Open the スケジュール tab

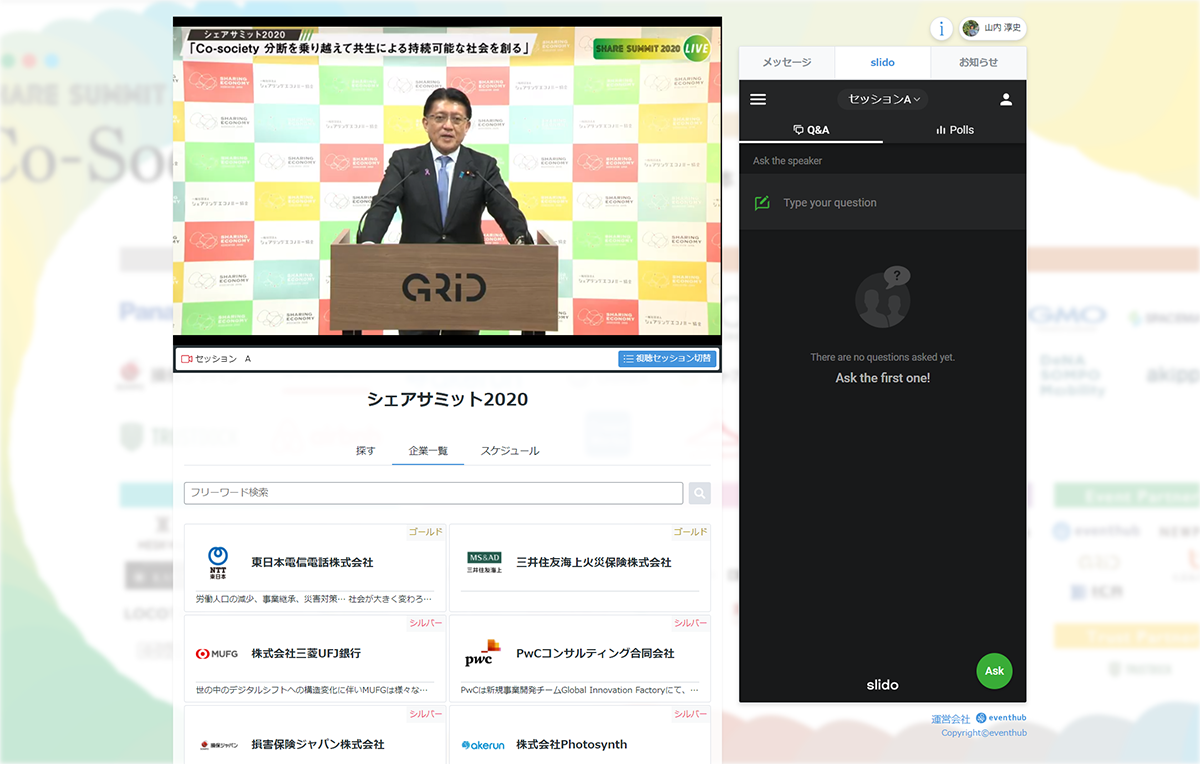tap(510, 451)
